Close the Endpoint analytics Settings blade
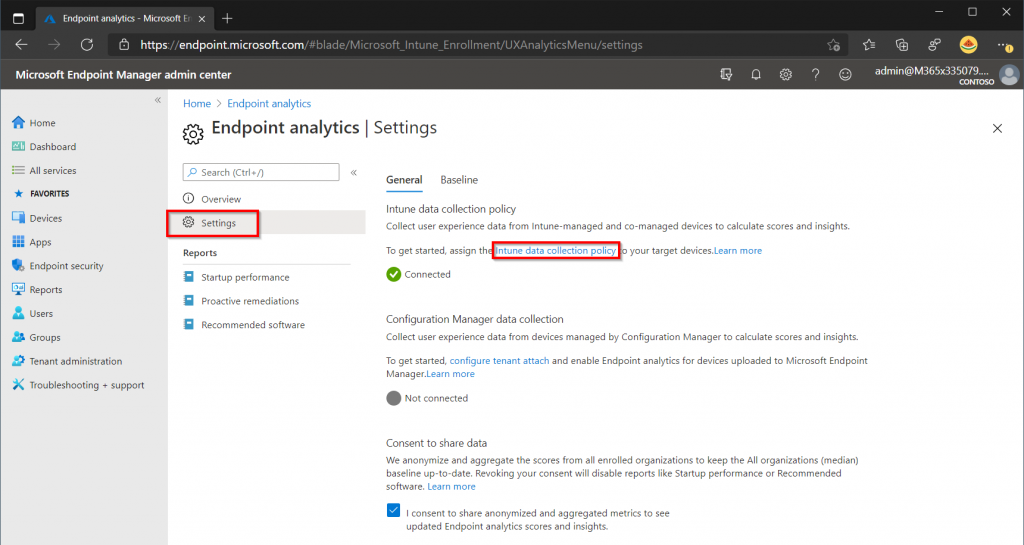1024x545 pixels. 997,129
